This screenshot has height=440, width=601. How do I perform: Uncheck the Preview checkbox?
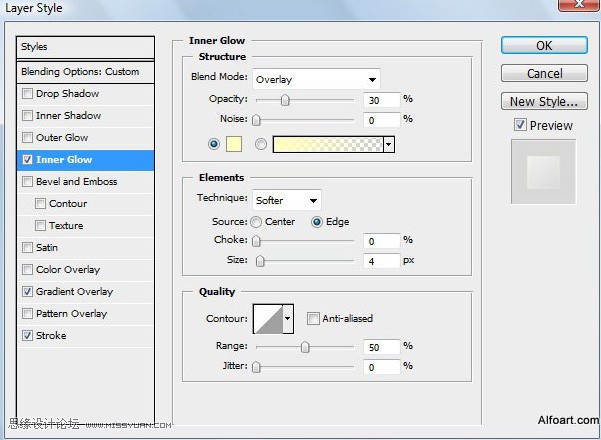pos(520,125)
